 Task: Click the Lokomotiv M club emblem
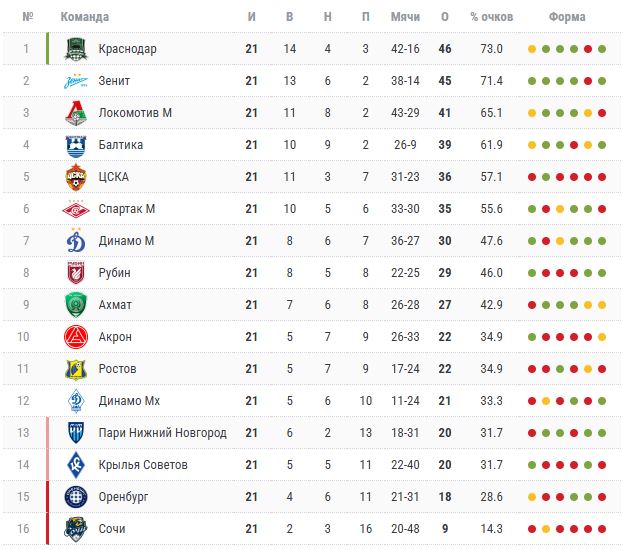(x=76, y=113)
